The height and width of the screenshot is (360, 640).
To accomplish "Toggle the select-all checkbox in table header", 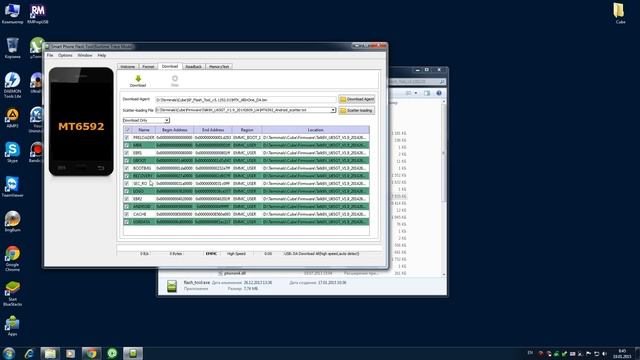I will 127,130.
